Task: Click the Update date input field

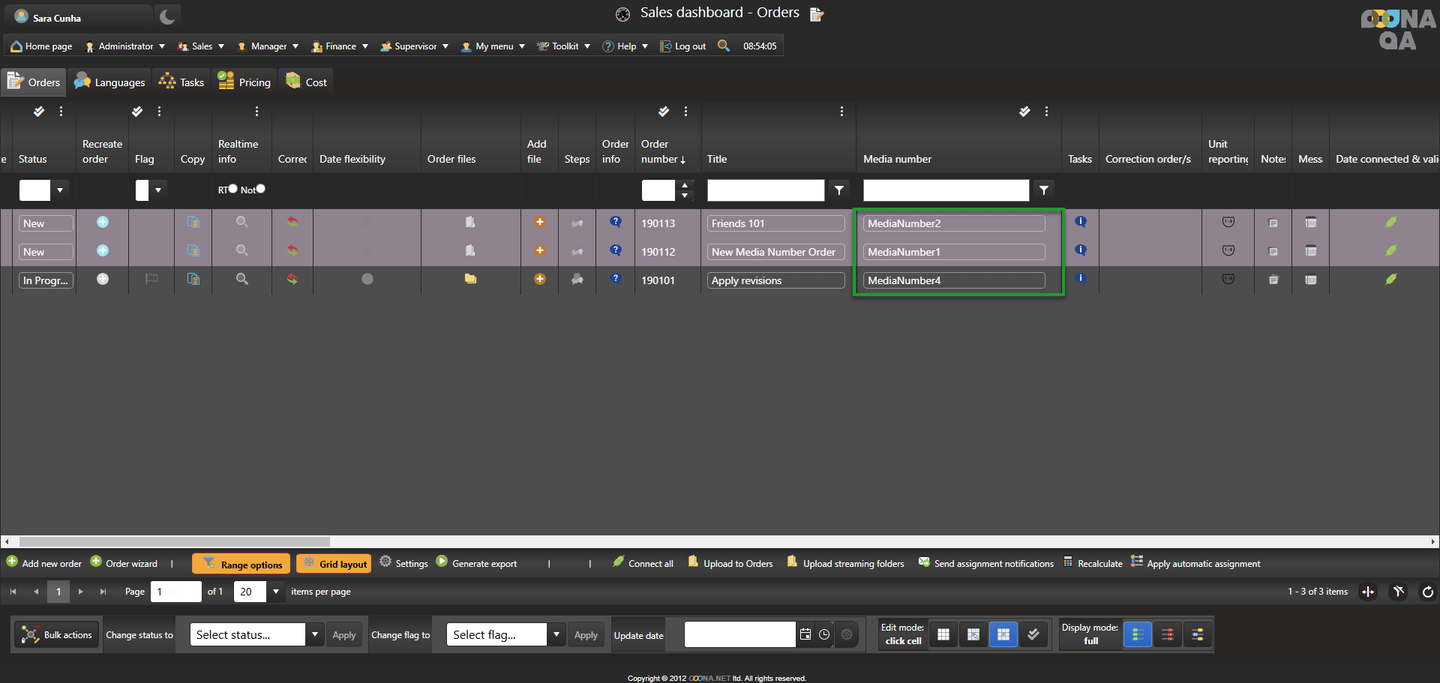Action: coord(740,635)
